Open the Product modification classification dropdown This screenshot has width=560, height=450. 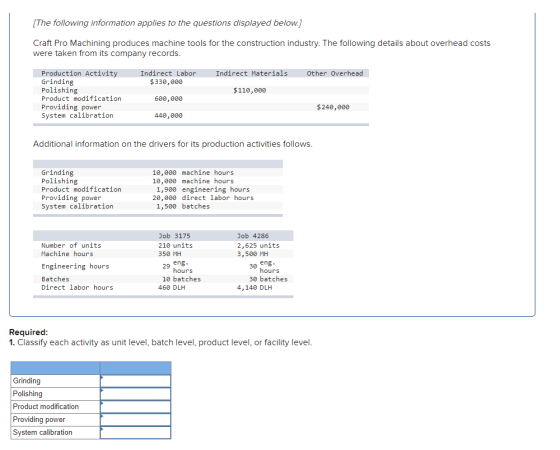(135, 407)
